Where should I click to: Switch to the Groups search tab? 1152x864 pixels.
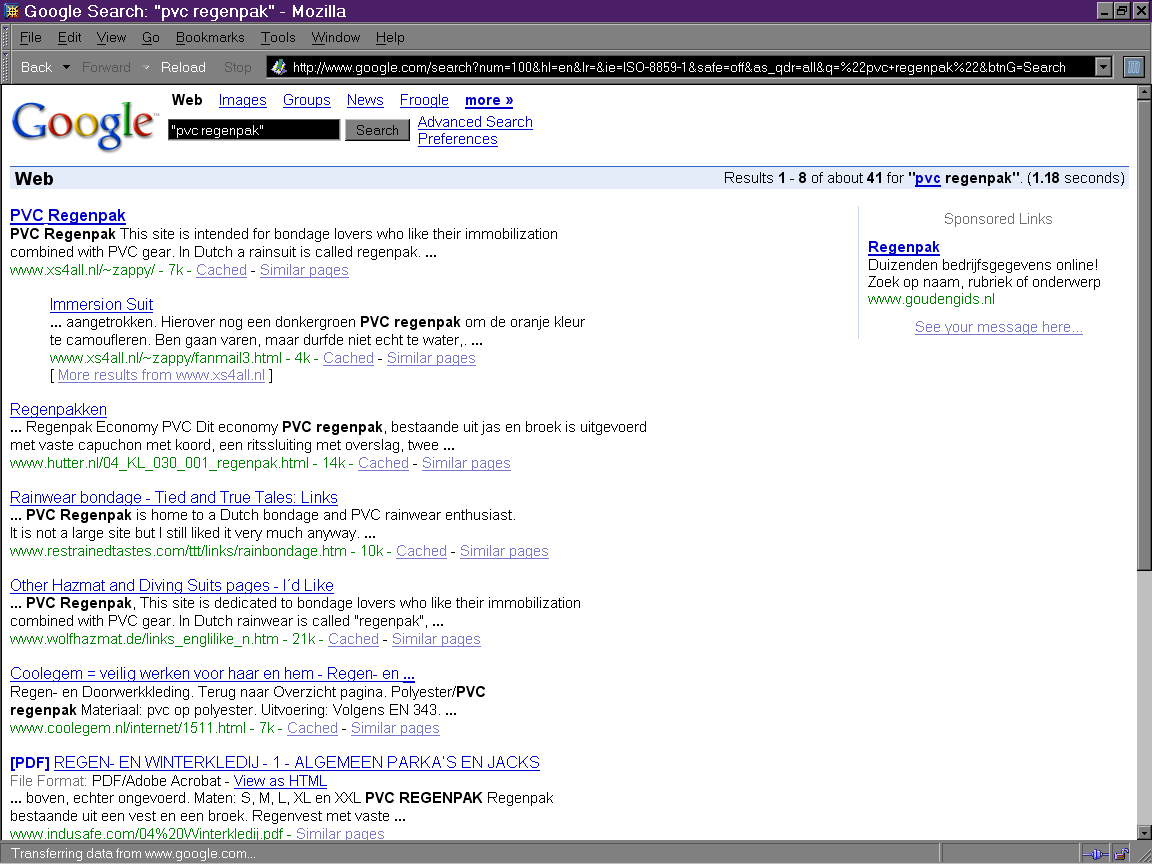306,100
